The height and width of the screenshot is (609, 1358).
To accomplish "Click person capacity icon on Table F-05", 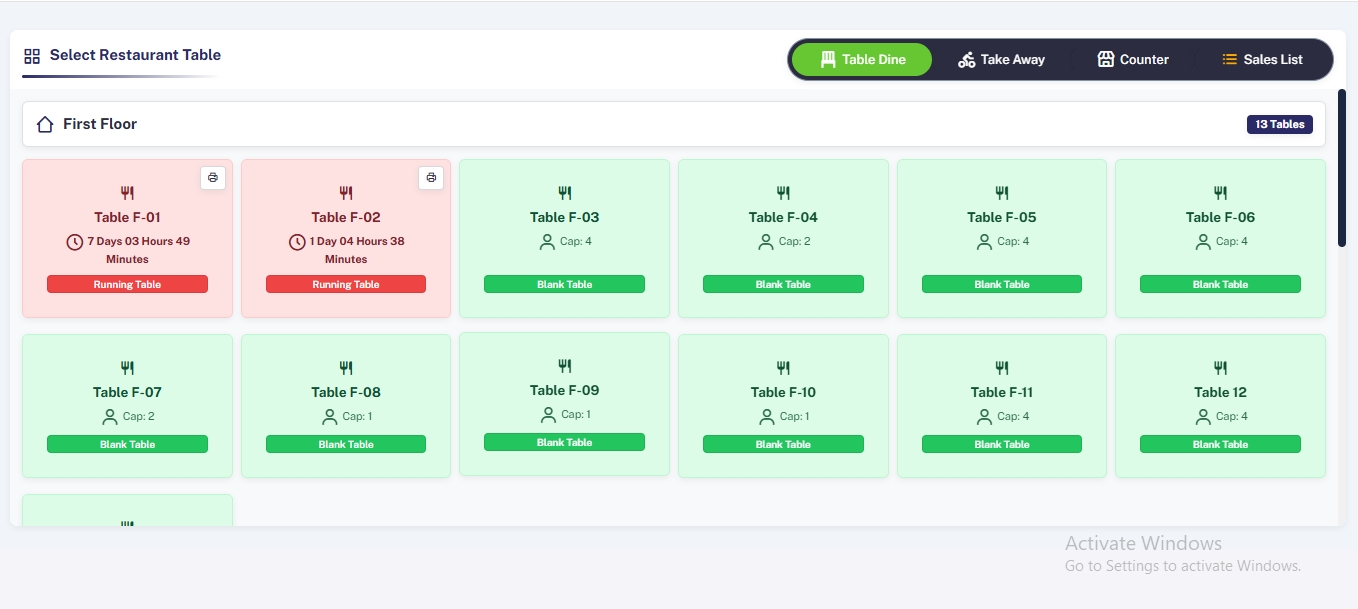I will pyautogui.click(x=984, y=242).
